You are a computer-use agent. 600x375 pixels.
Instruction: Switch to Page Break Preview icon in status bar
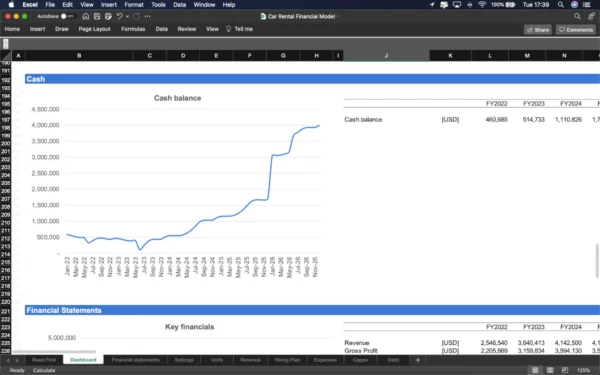tap(565, 370)
